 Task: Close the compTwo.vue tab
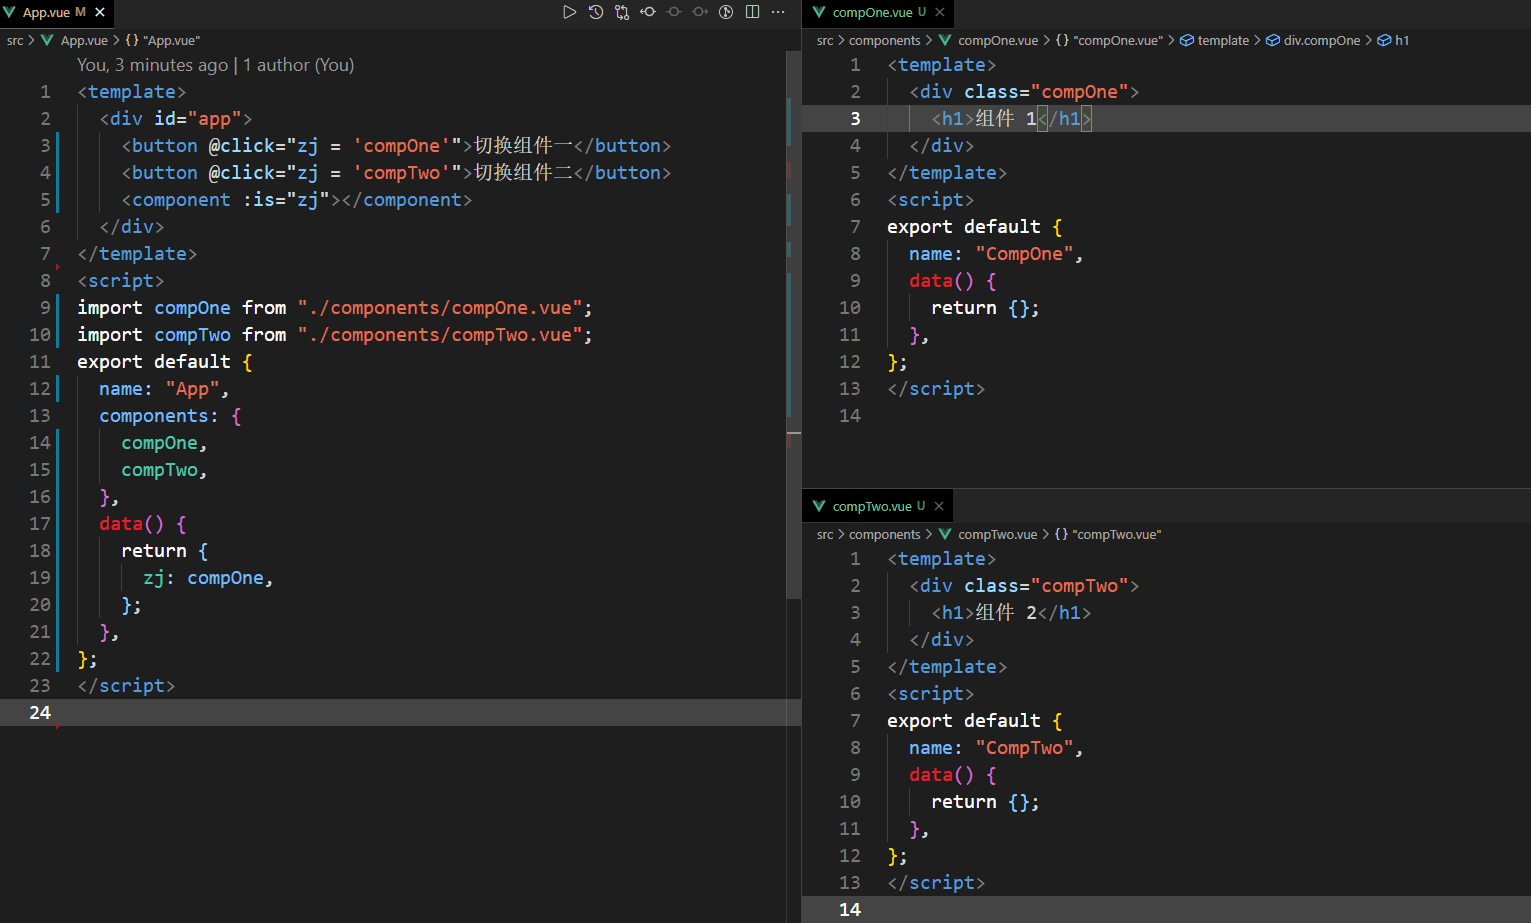[939, 506]
